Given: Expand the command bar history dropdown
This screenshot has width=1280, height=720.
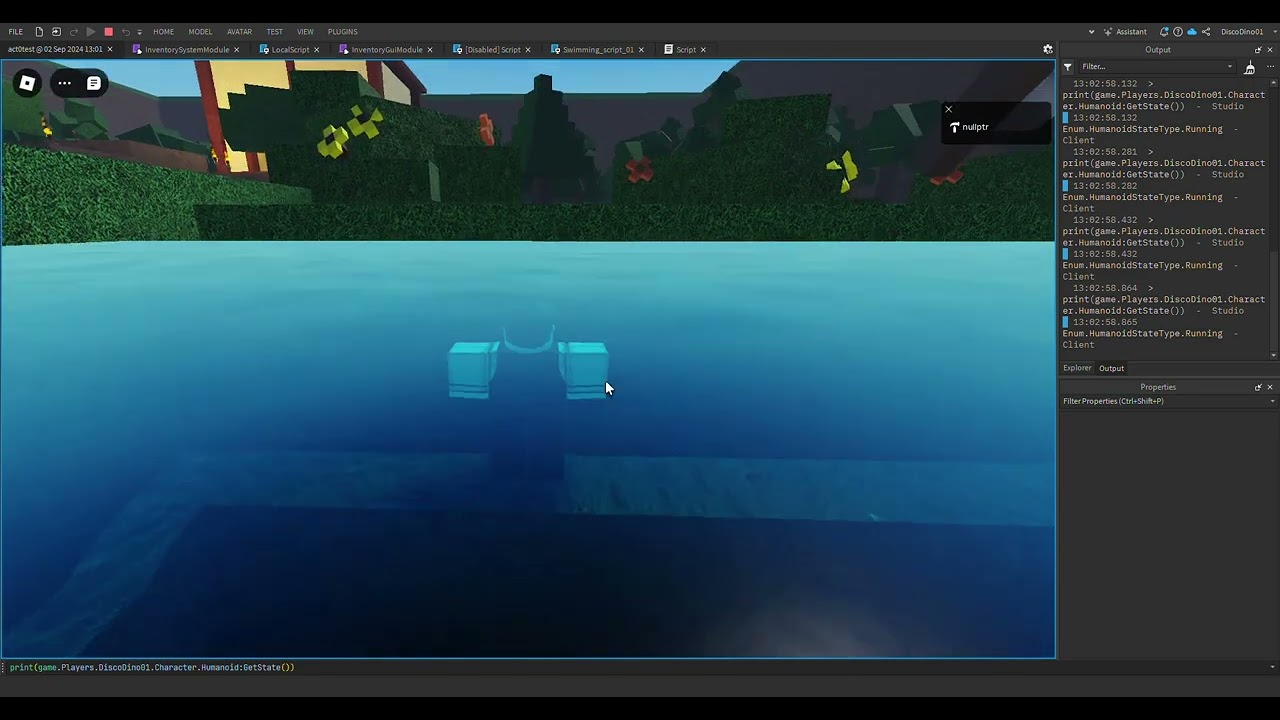Looking at the screenshot, I should tap(1272, 667).
